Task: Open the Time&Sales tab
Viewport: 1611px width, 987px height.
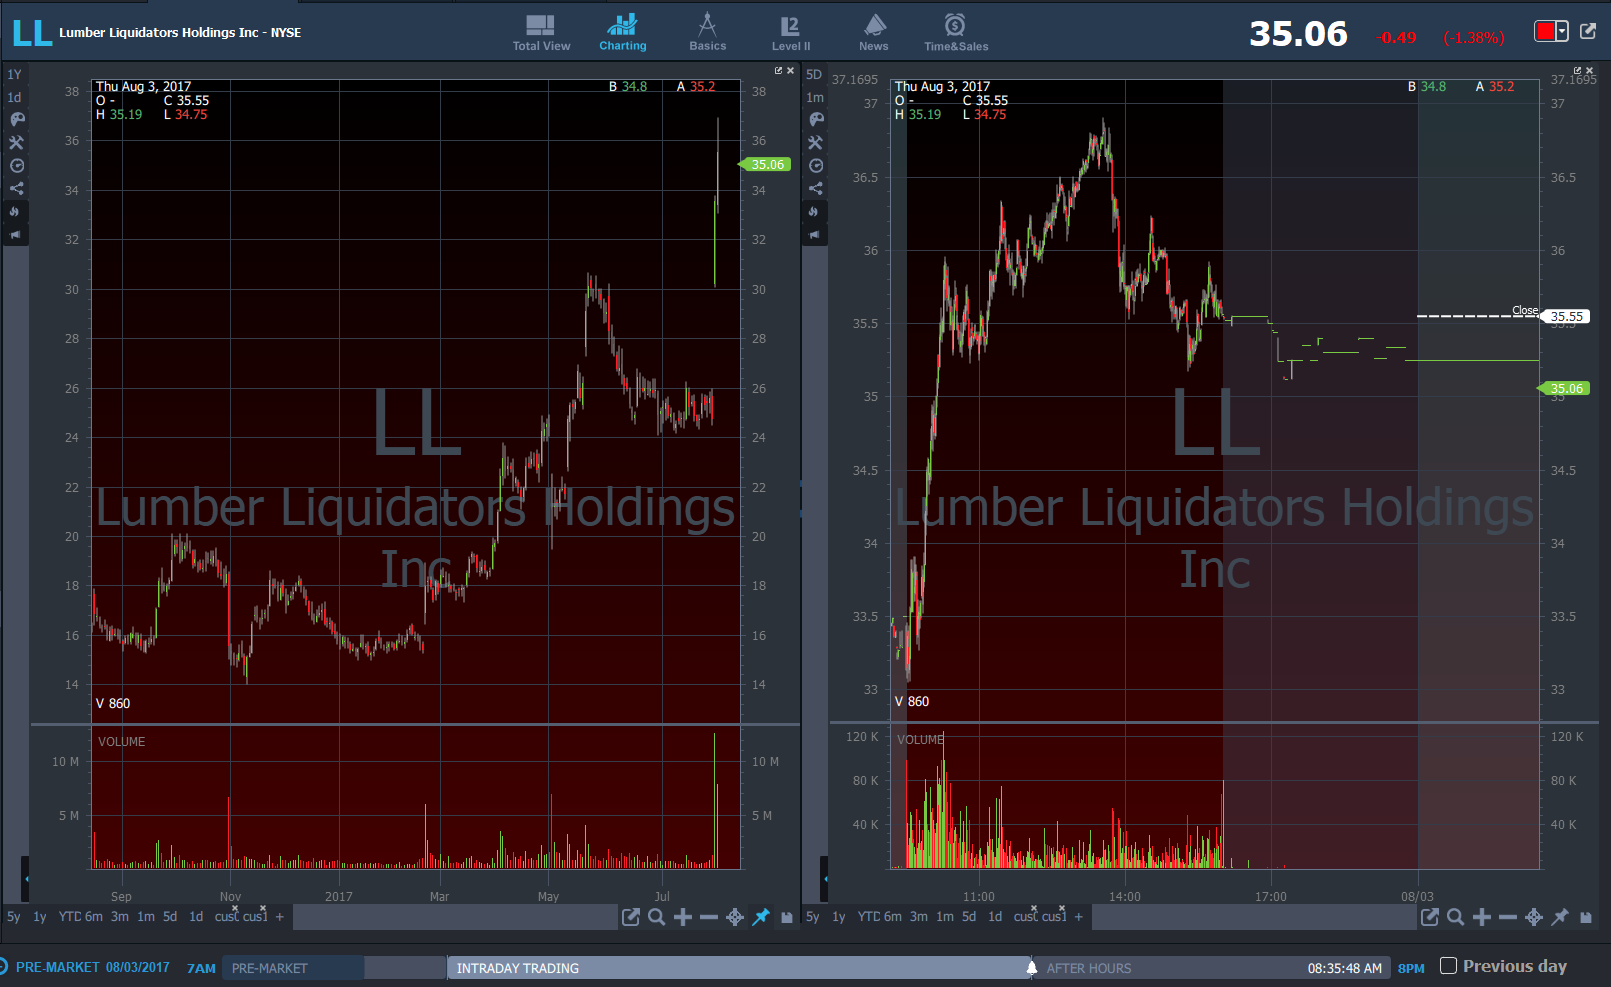Action: tap(956, 33)
